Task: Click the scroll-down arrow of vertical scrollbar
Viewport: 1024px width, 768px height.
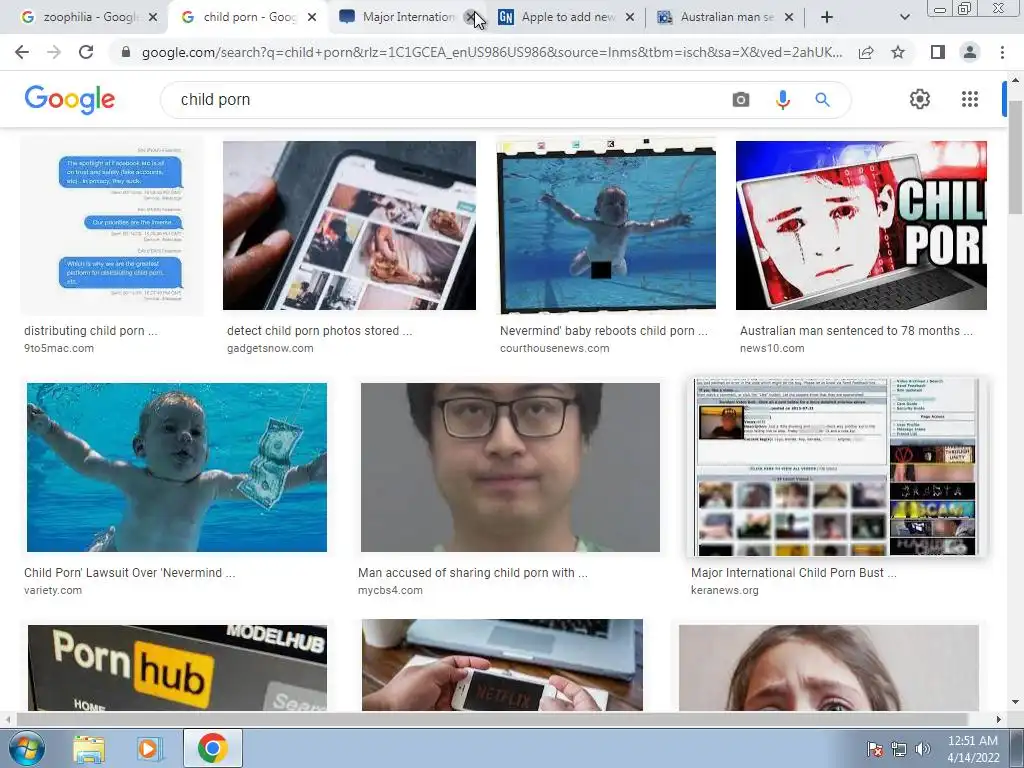Action: [x=1014, y=703]
